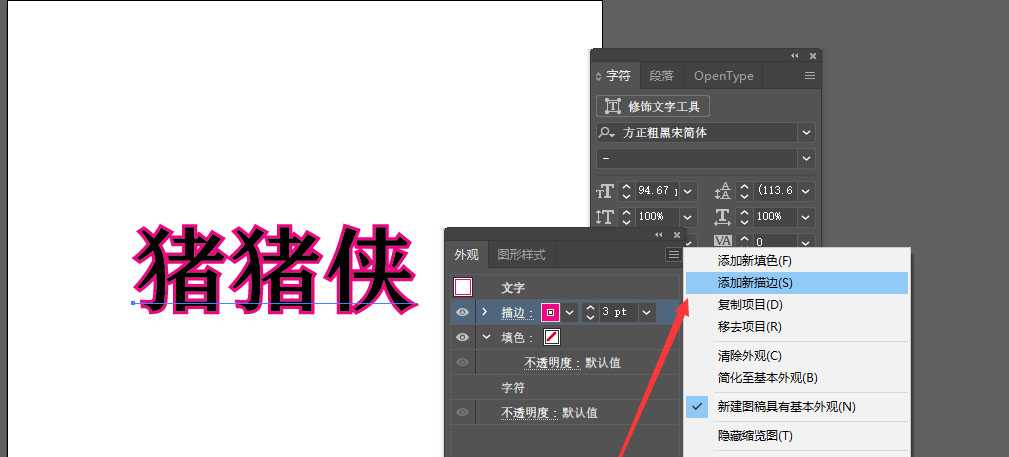1009x457 pixels.
Task: Open the Character panel options menu icon
Action: 810,76
